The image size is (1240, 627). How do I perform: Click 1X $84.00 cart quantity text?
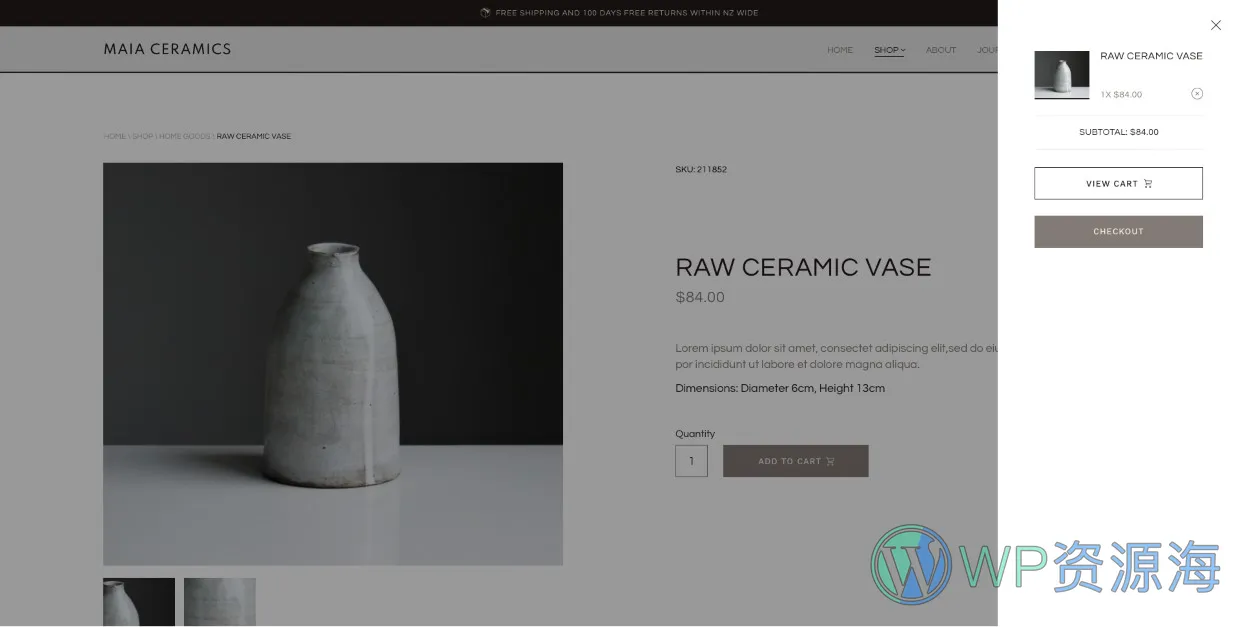pyautogui.click(x=1121, y=95)
